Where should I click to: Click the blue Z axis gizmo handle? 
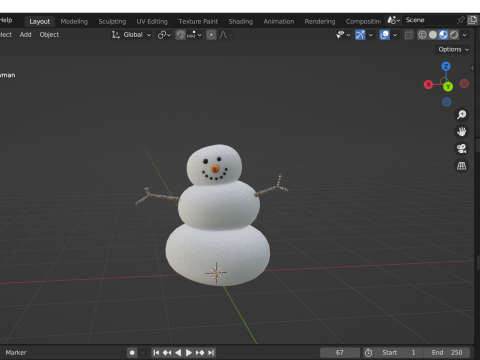pyautogui.click(x=446, y=66)
